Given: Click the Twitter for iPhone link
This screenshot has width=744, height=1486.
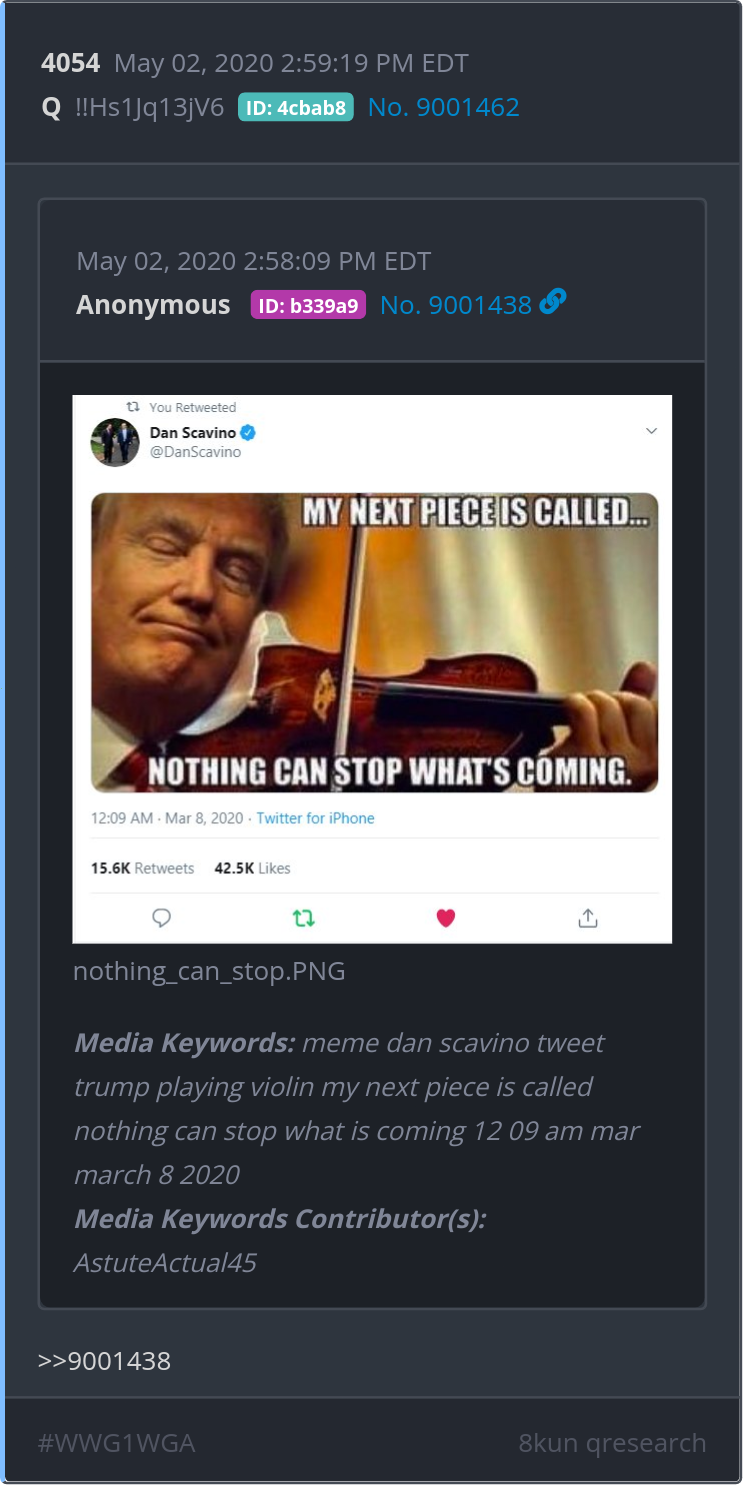Looking at the screenshot, I should pos(315,818).
